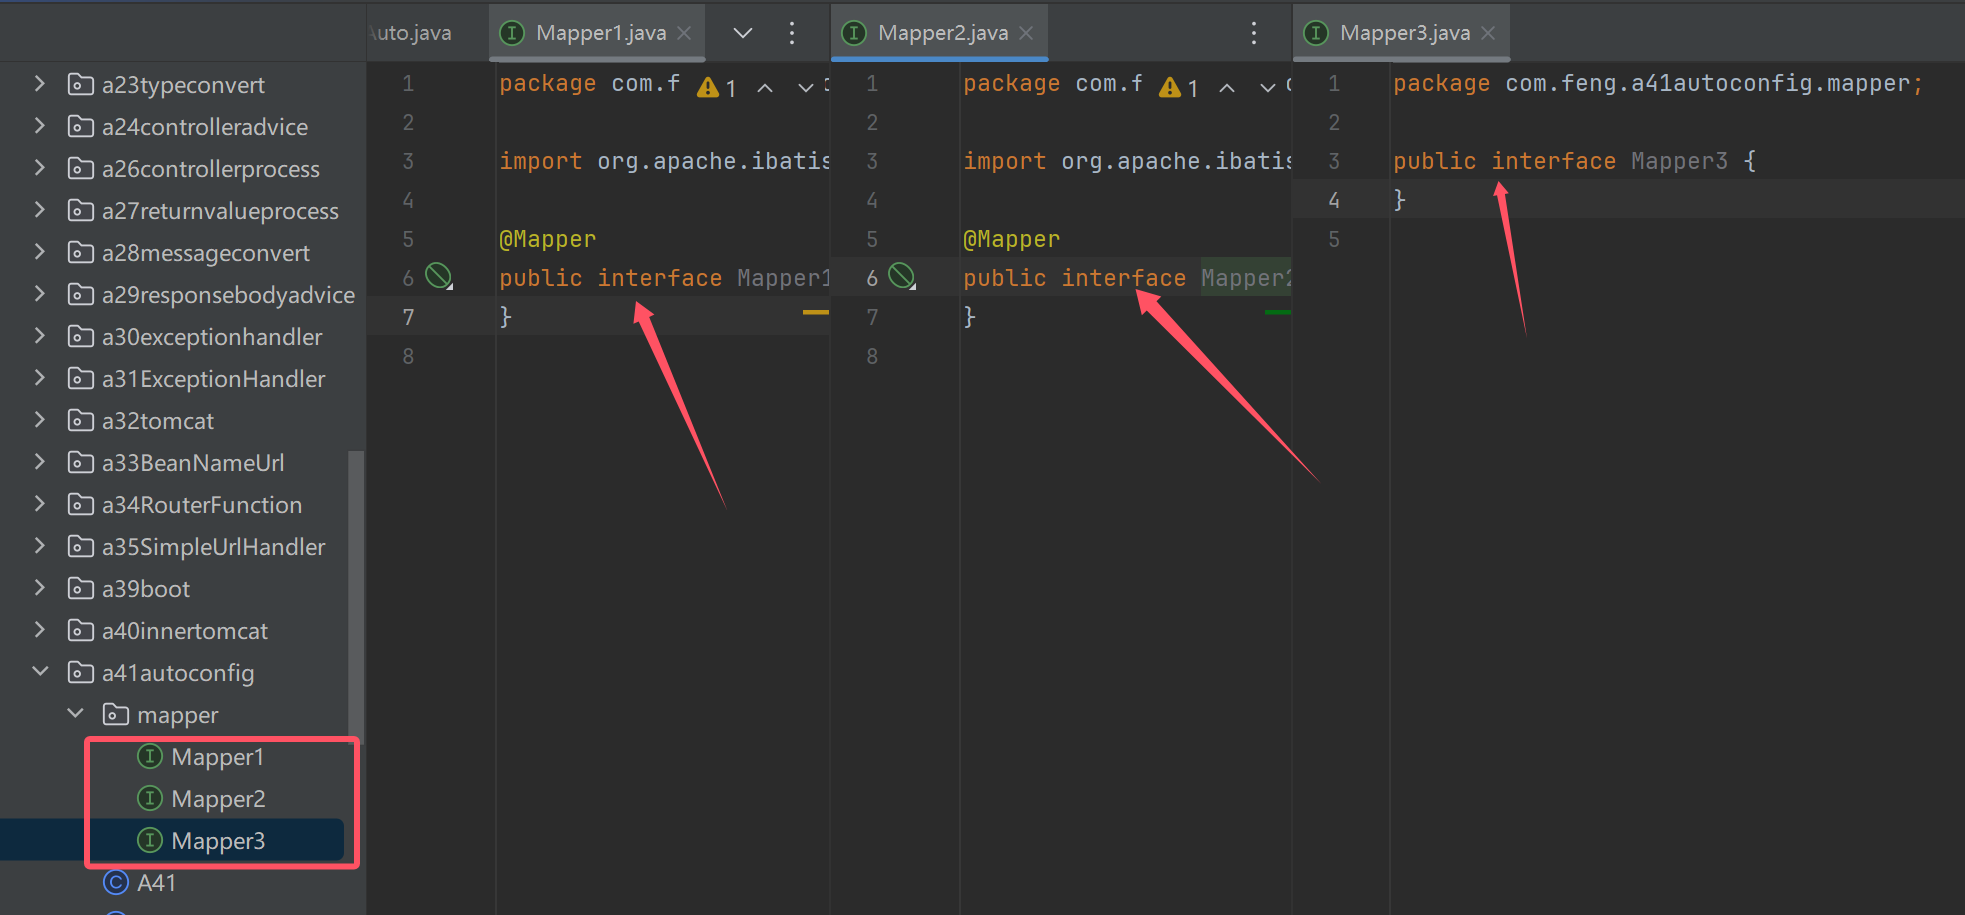Click the mapper folder icon
Image resolution: width=1965 pixels, height=915 pixels.
tap(116, 714)
